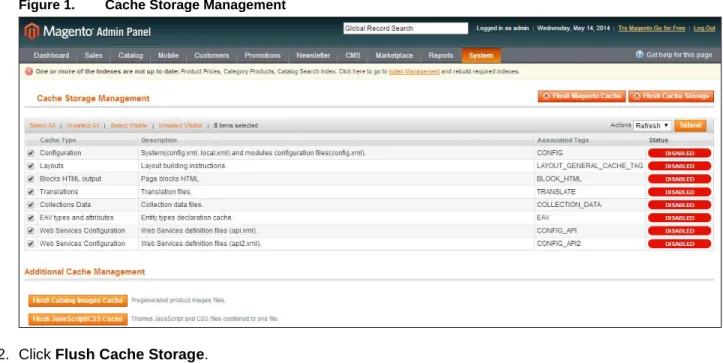Open the Dashboard menu
This screenshot has width=723, height=363.
(51, 55)
